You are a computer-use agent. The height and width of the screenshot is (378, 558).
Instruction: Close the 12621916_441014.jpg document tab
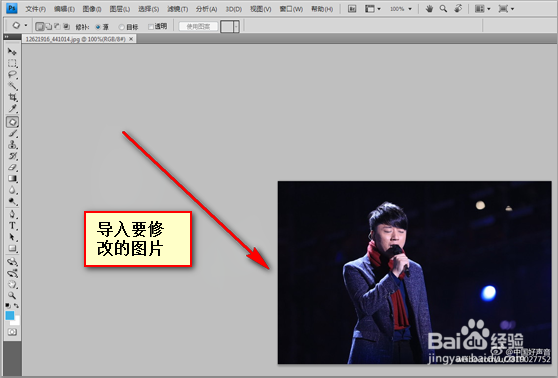131,39
